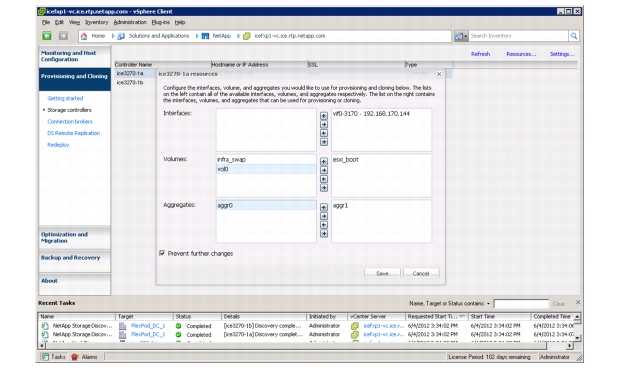Screen dimensions: 640x371
Task: Open Optimization and Migration section
Action: [x=75, y=238]
